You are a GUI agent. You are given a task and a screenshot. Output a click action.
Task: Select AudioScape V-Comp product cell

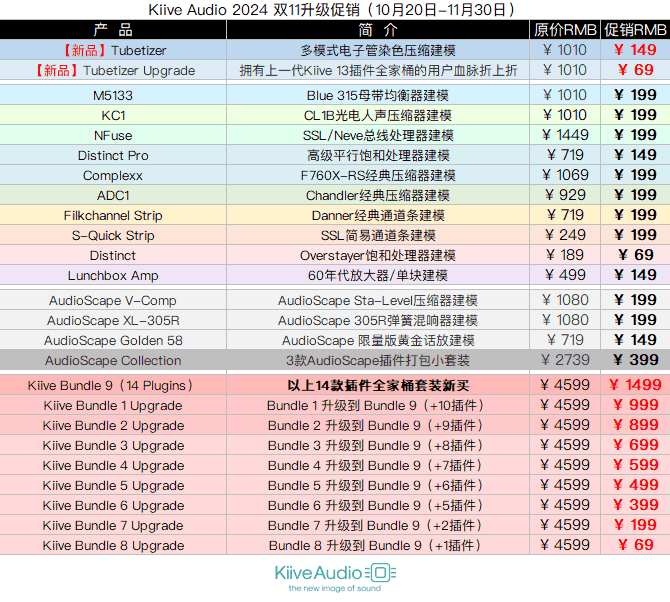pos(113,300)
